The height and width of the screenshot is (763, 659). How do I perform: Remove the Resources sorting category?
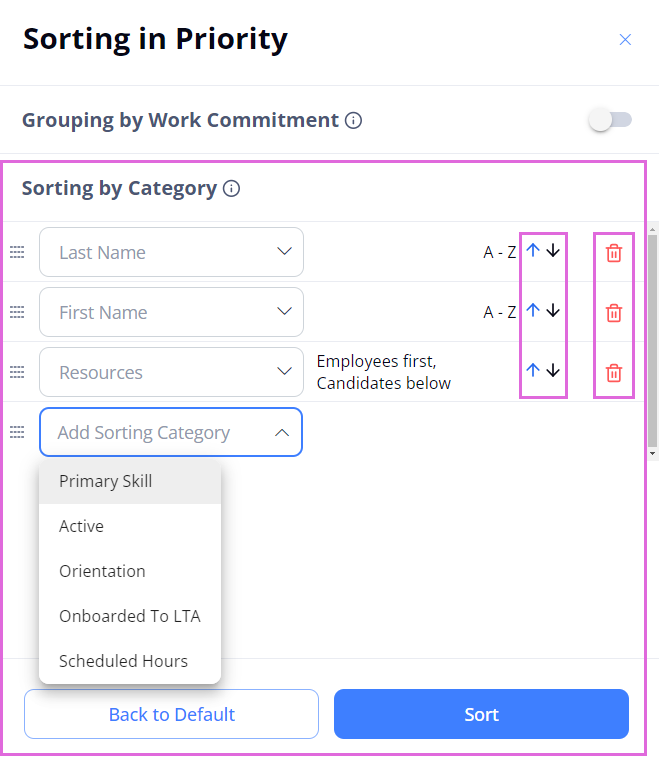pos(614,373)
